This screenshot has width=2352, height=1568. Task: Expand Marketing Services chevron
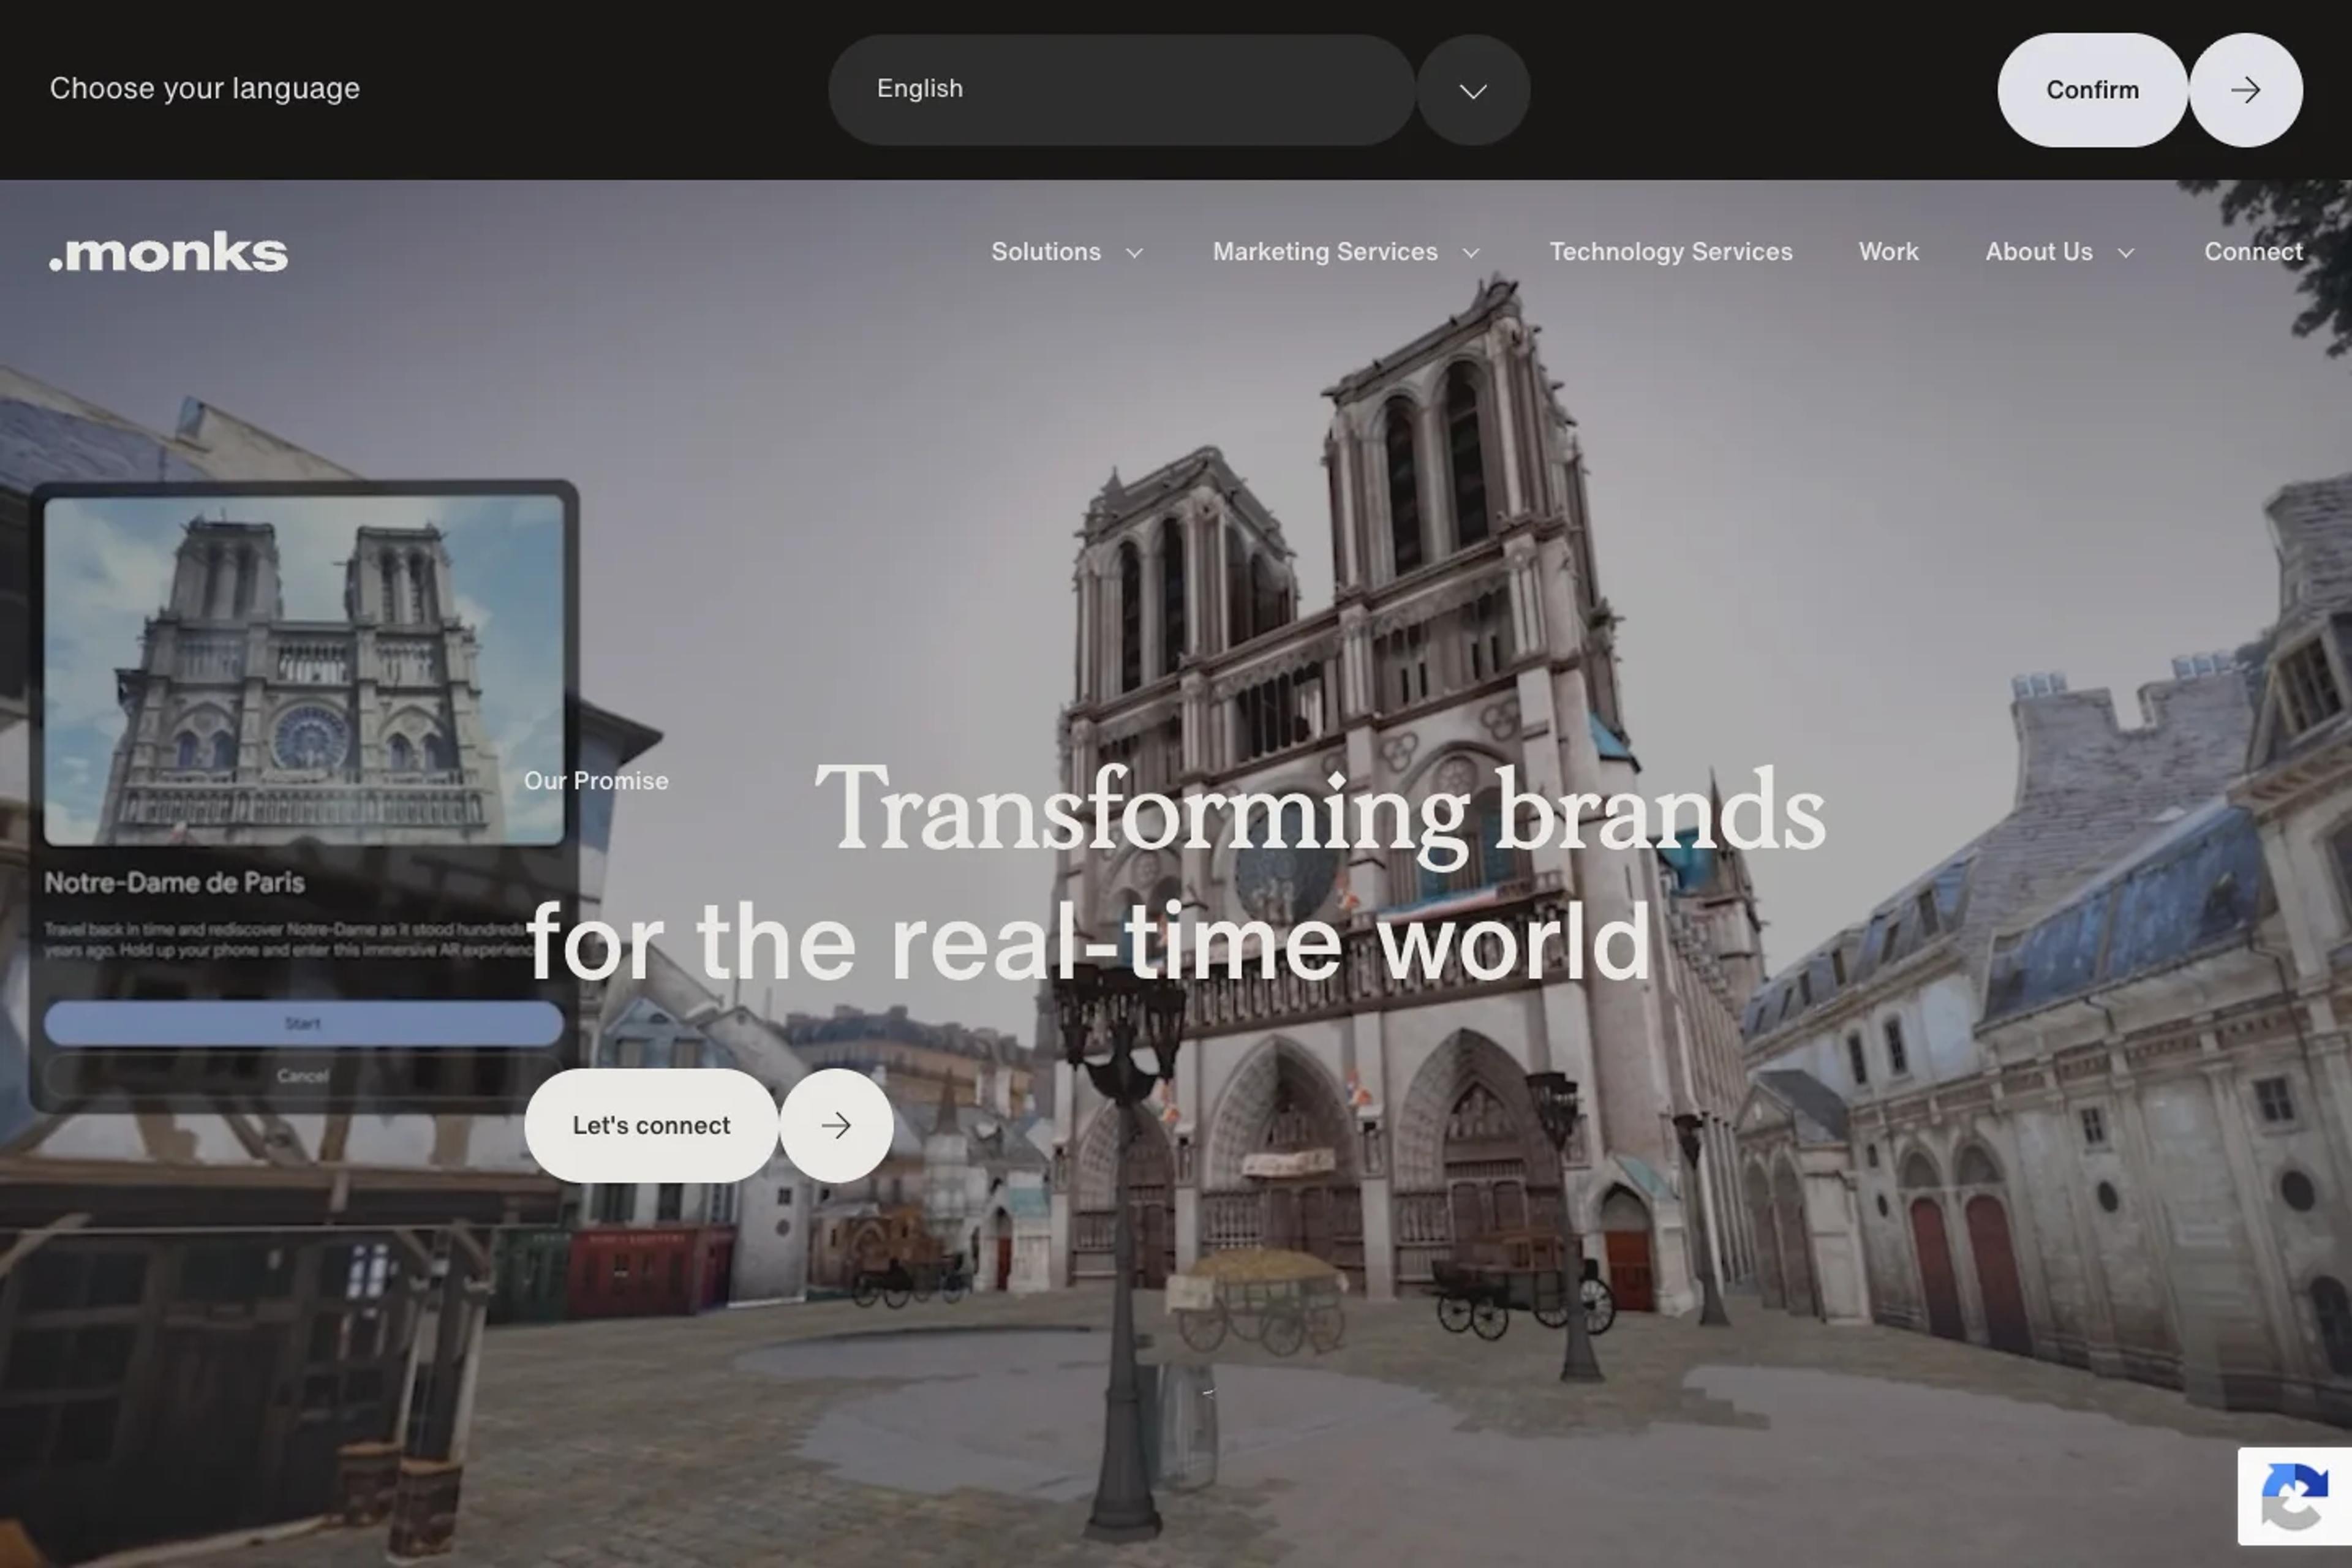(x=1470, y=253)
